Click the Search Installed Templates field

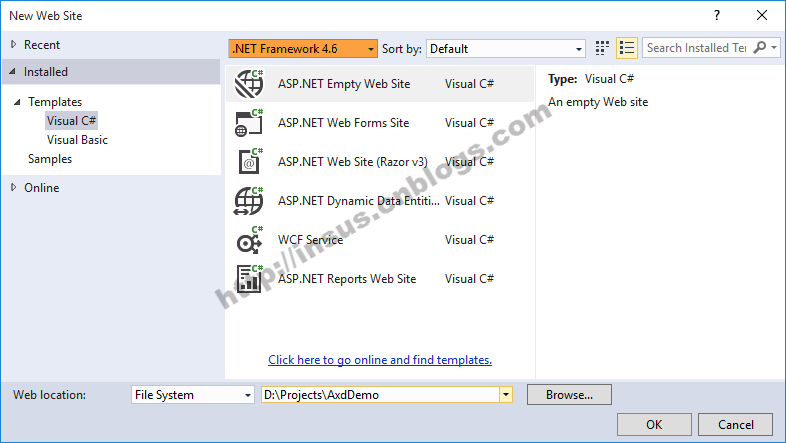[x=697, y=48]
